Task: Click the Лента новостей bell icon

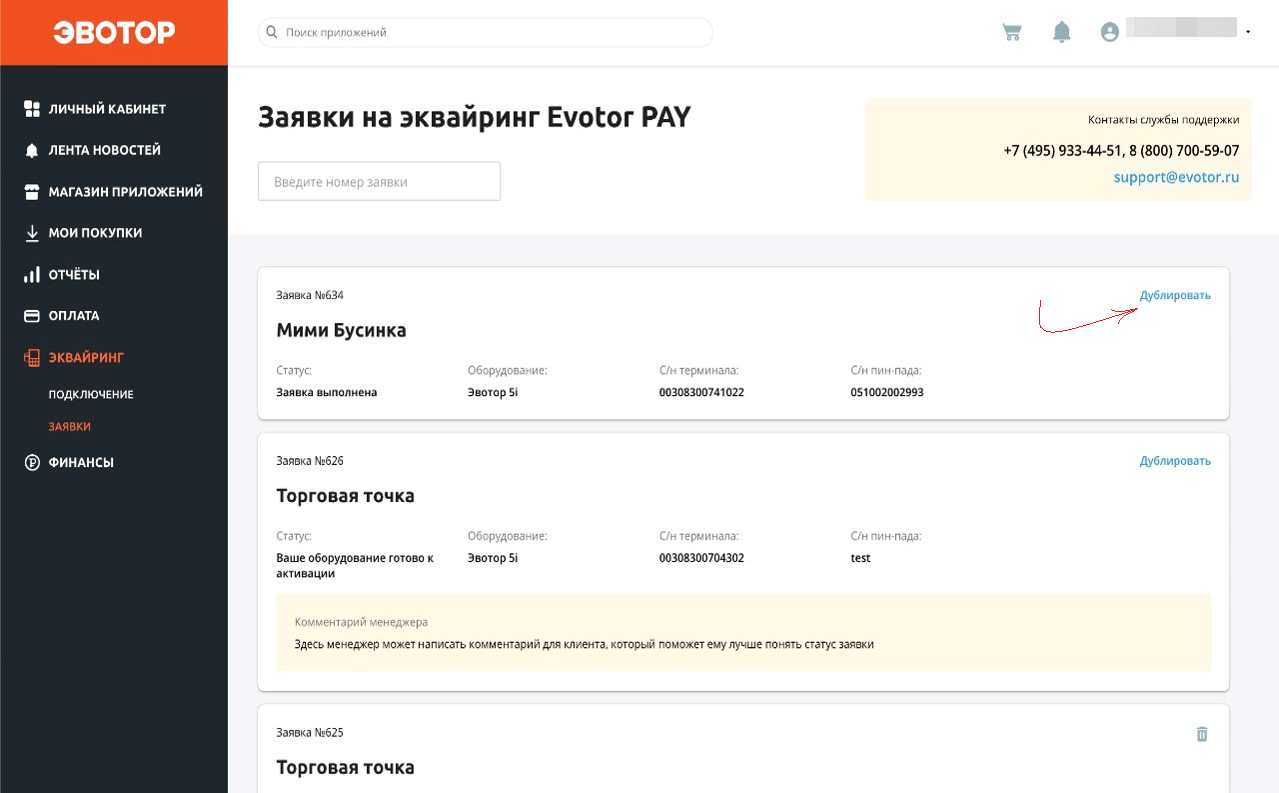Action: pyautogui.click(x=32, y=150)
